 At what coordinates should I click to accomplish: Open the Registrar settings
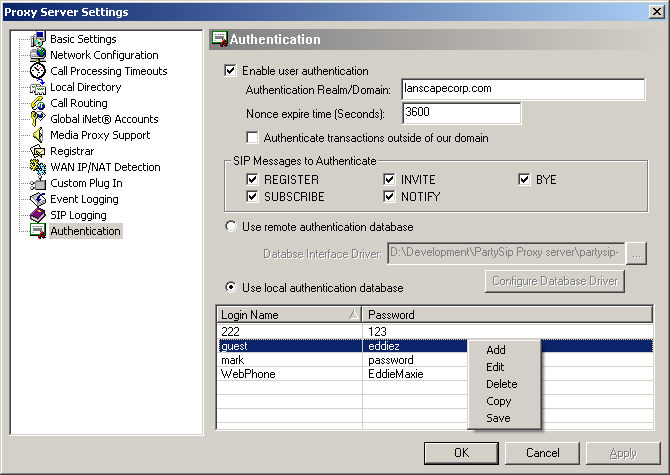[x=72, y=151]
